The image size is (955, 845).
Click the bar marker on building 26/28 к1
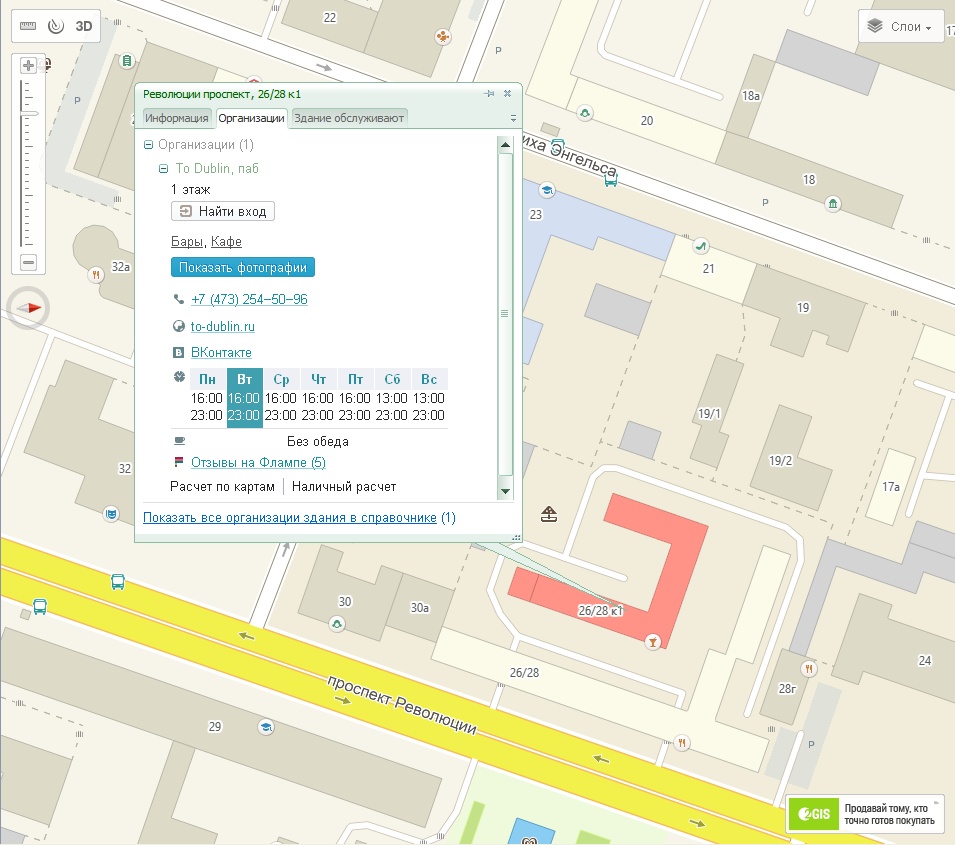[x=652, y=642]
